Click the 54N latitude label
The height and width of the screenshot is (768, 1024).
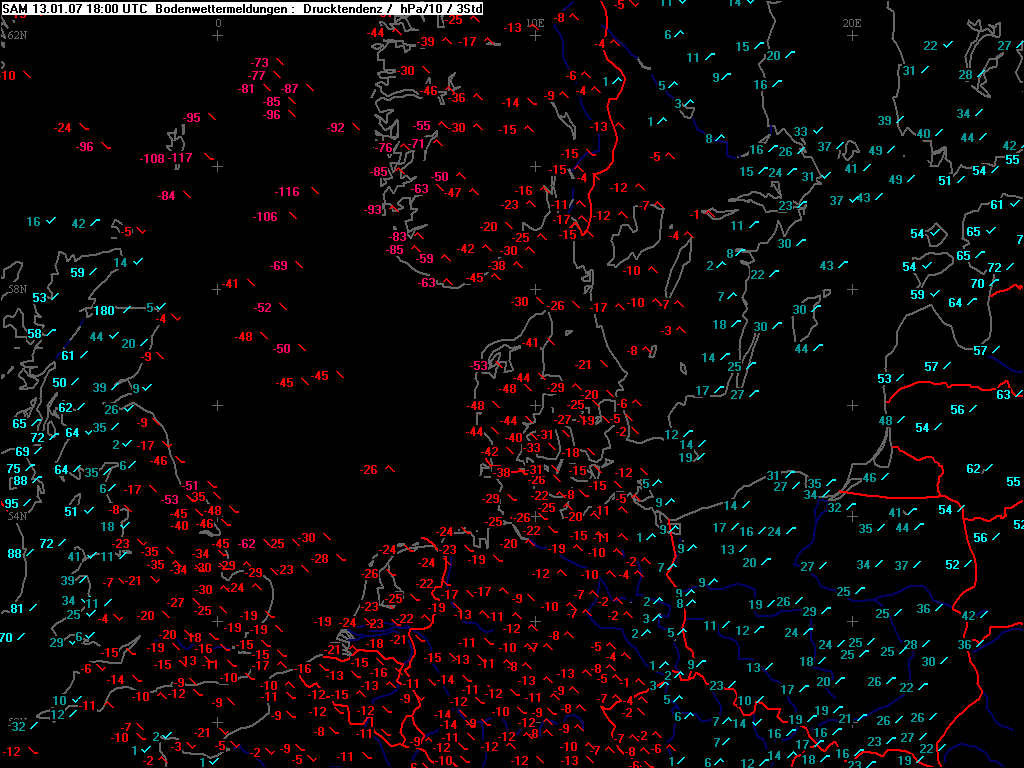click(16, 516)
